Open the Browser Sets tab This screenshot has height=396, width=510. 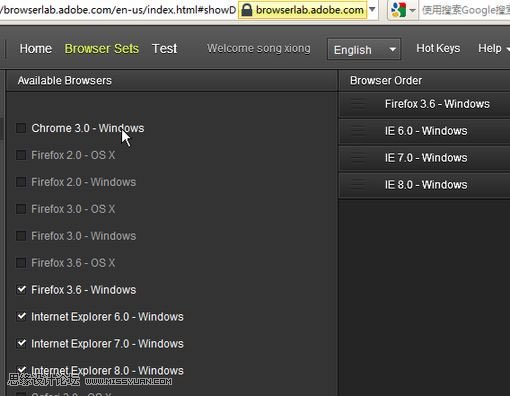click(102, 49)
